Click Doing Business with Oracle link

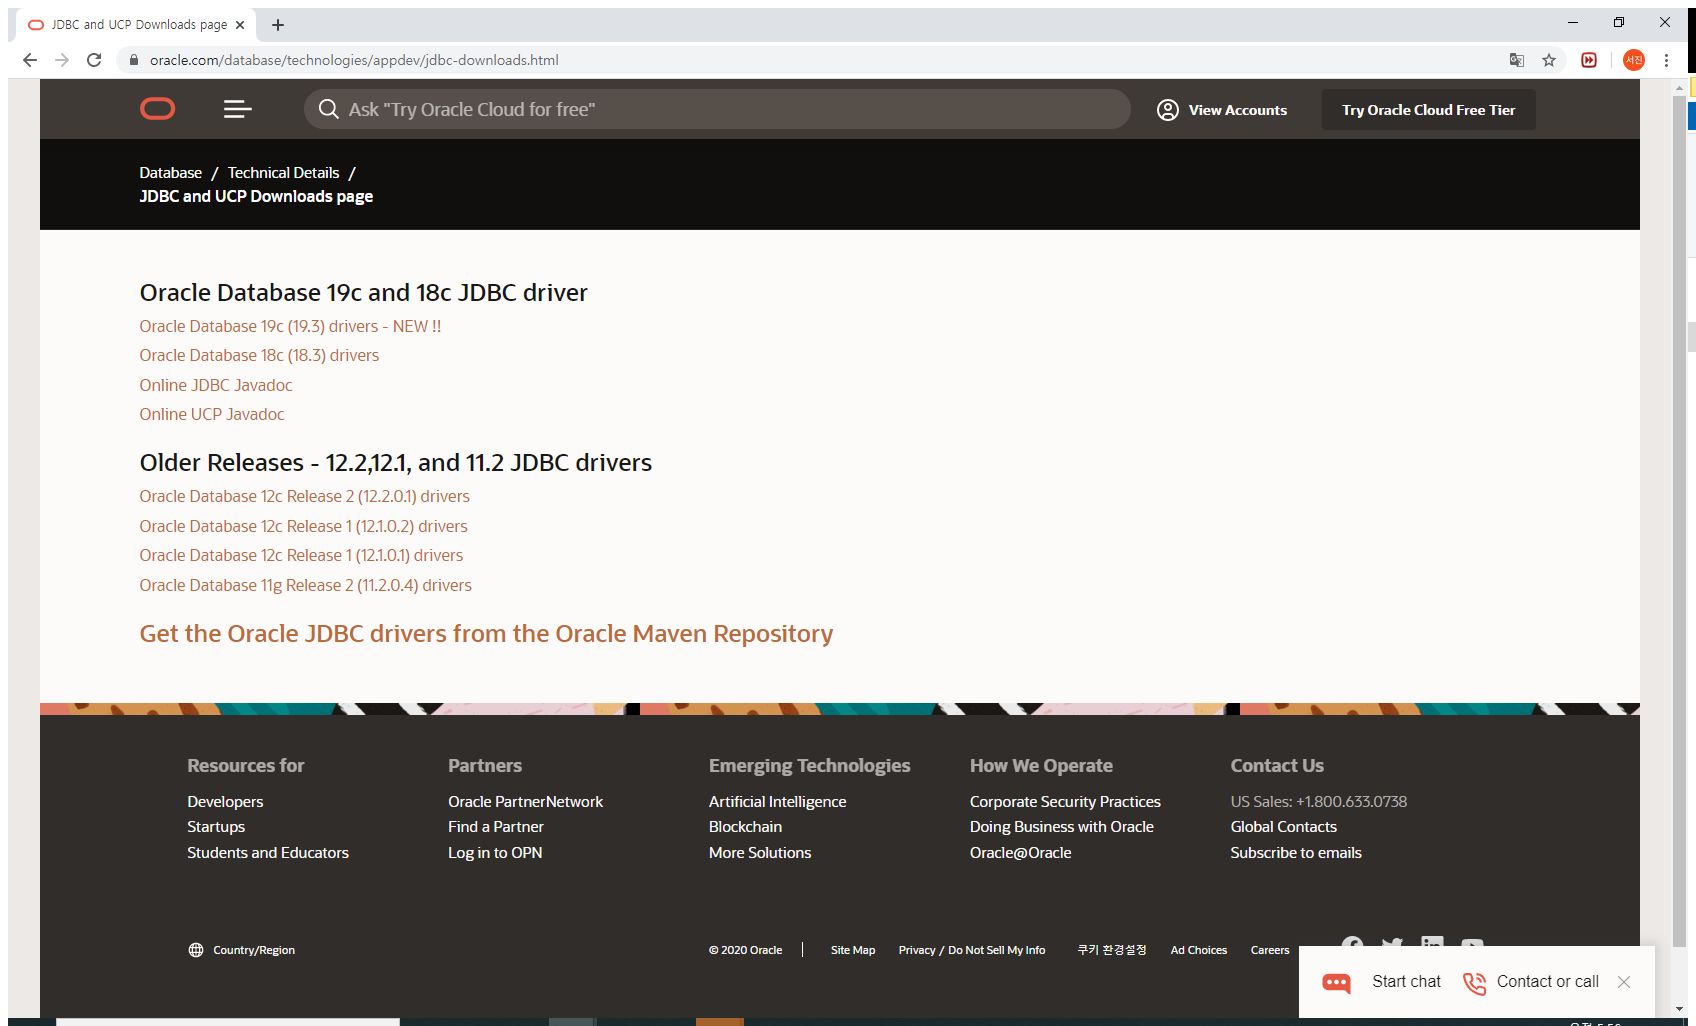tap(1061, 827)
